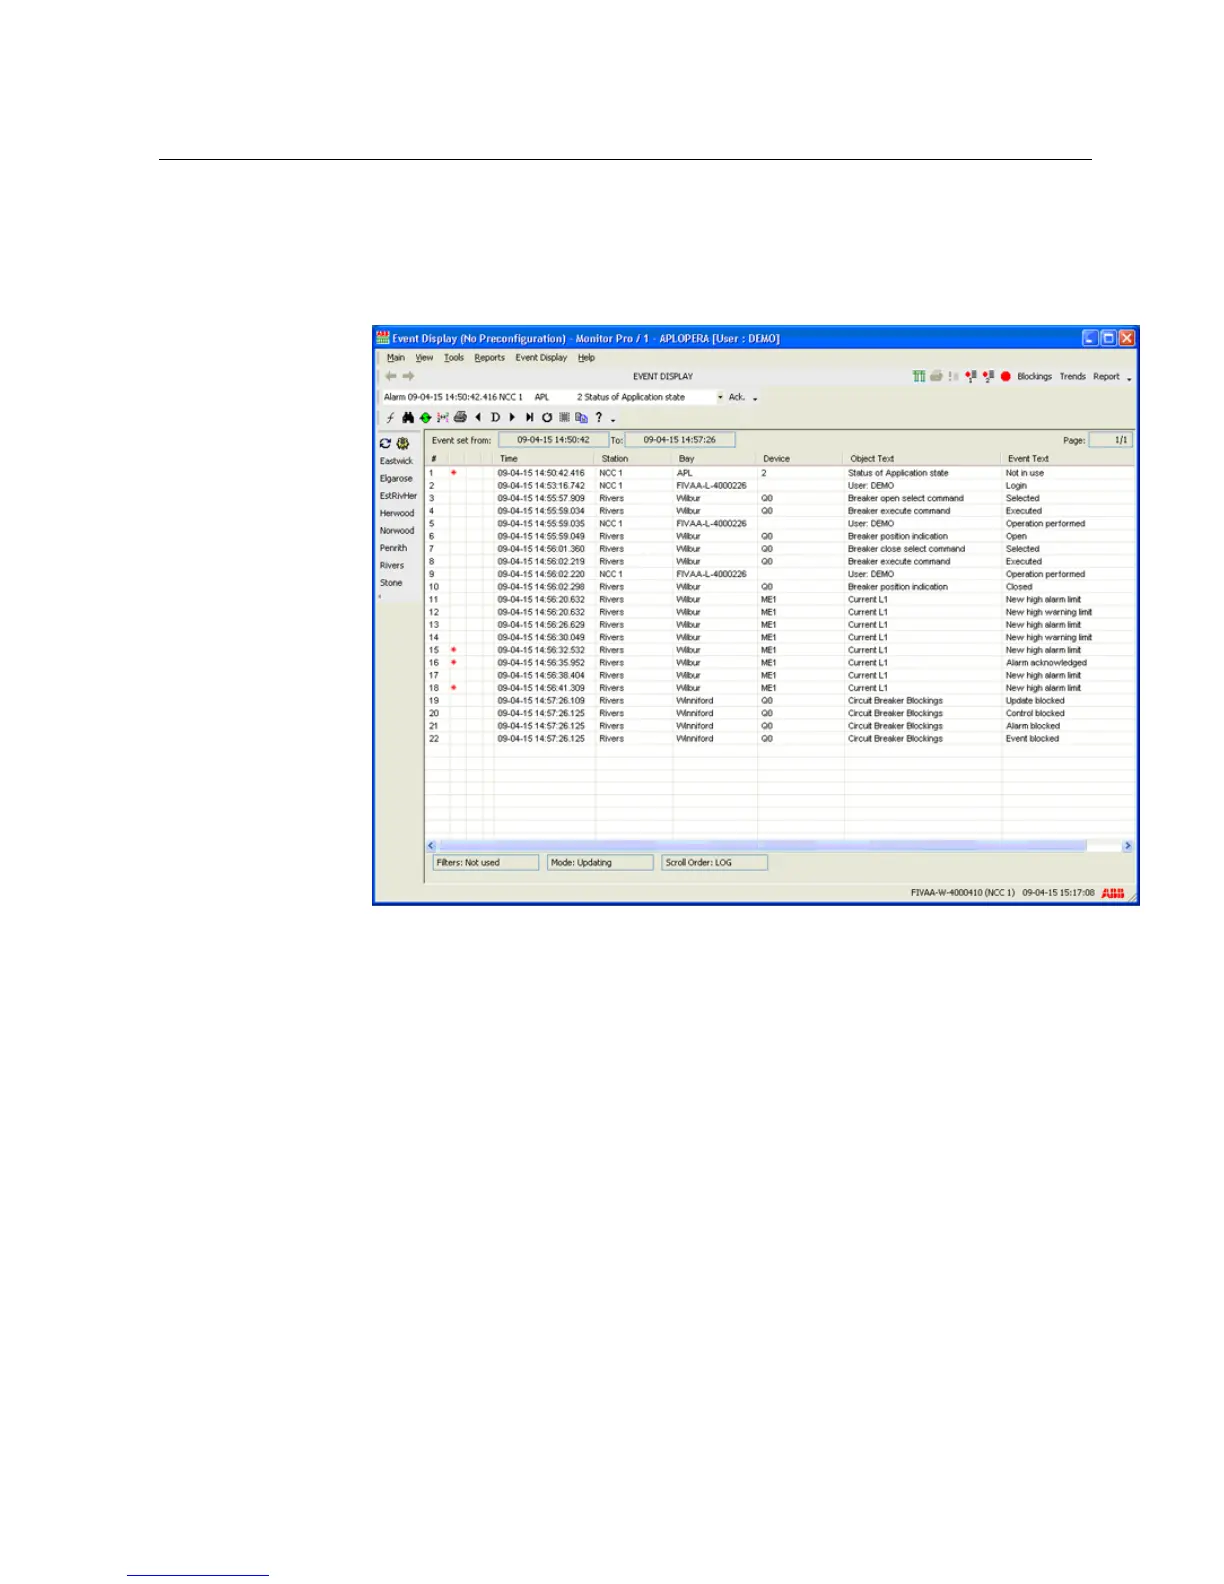Open the Help menu

[x=586, y=358]
